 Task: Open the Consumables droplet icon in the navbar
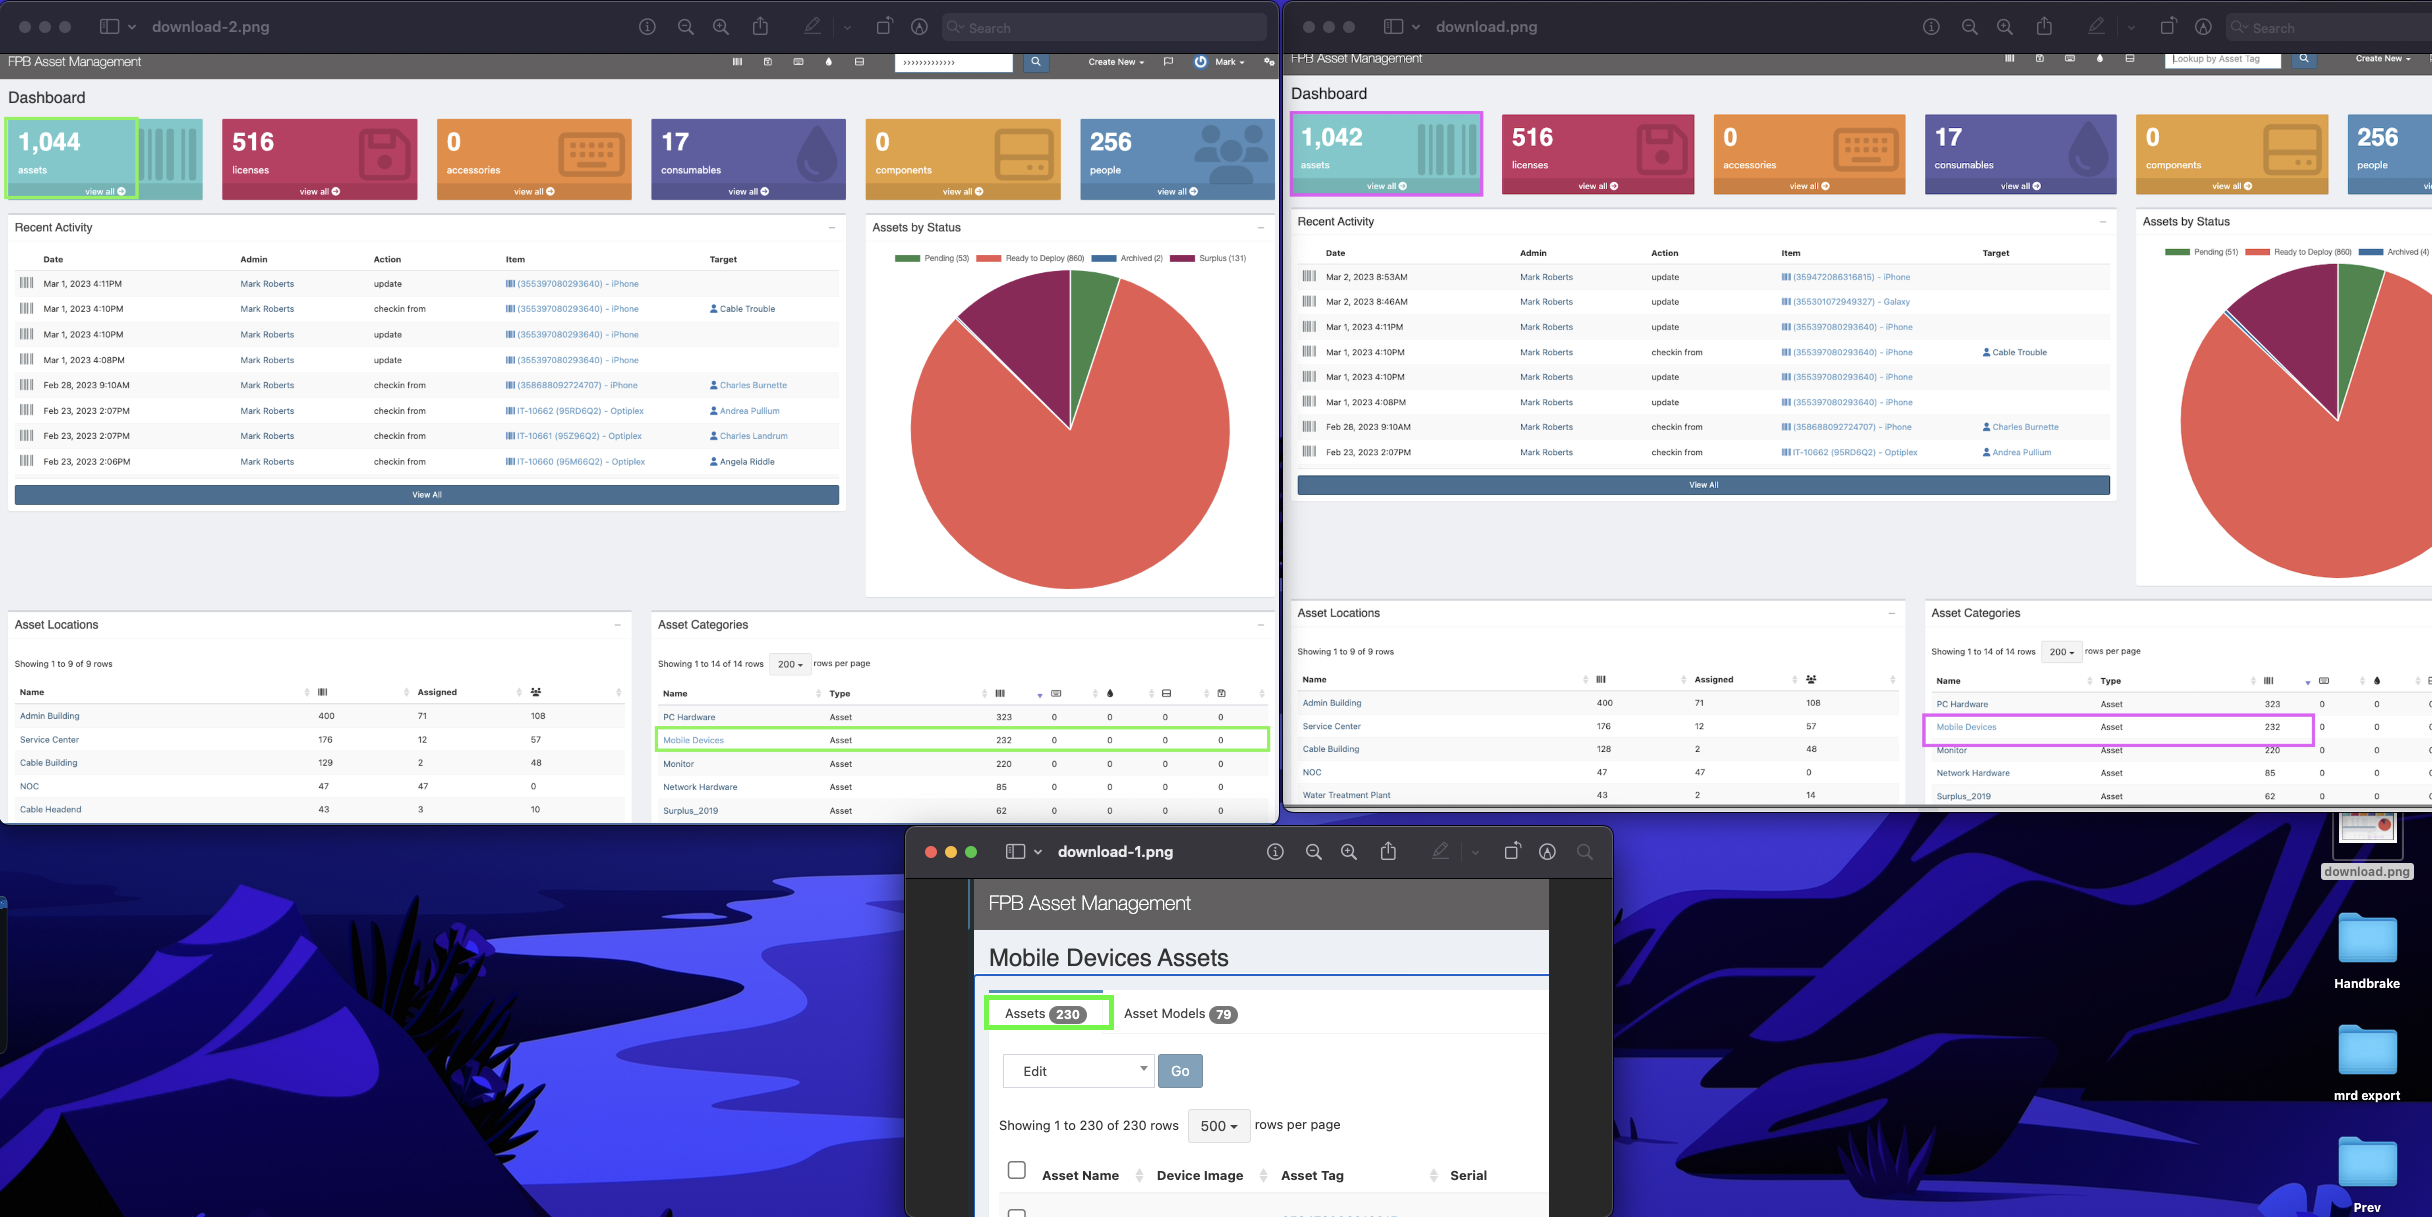pos(829,61)
